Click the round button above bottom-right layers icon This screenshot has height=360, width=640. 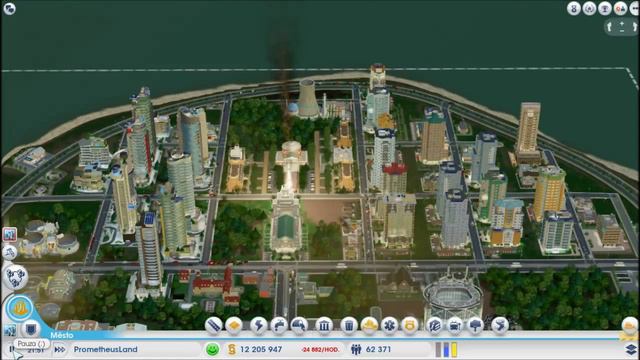point(630,326)
